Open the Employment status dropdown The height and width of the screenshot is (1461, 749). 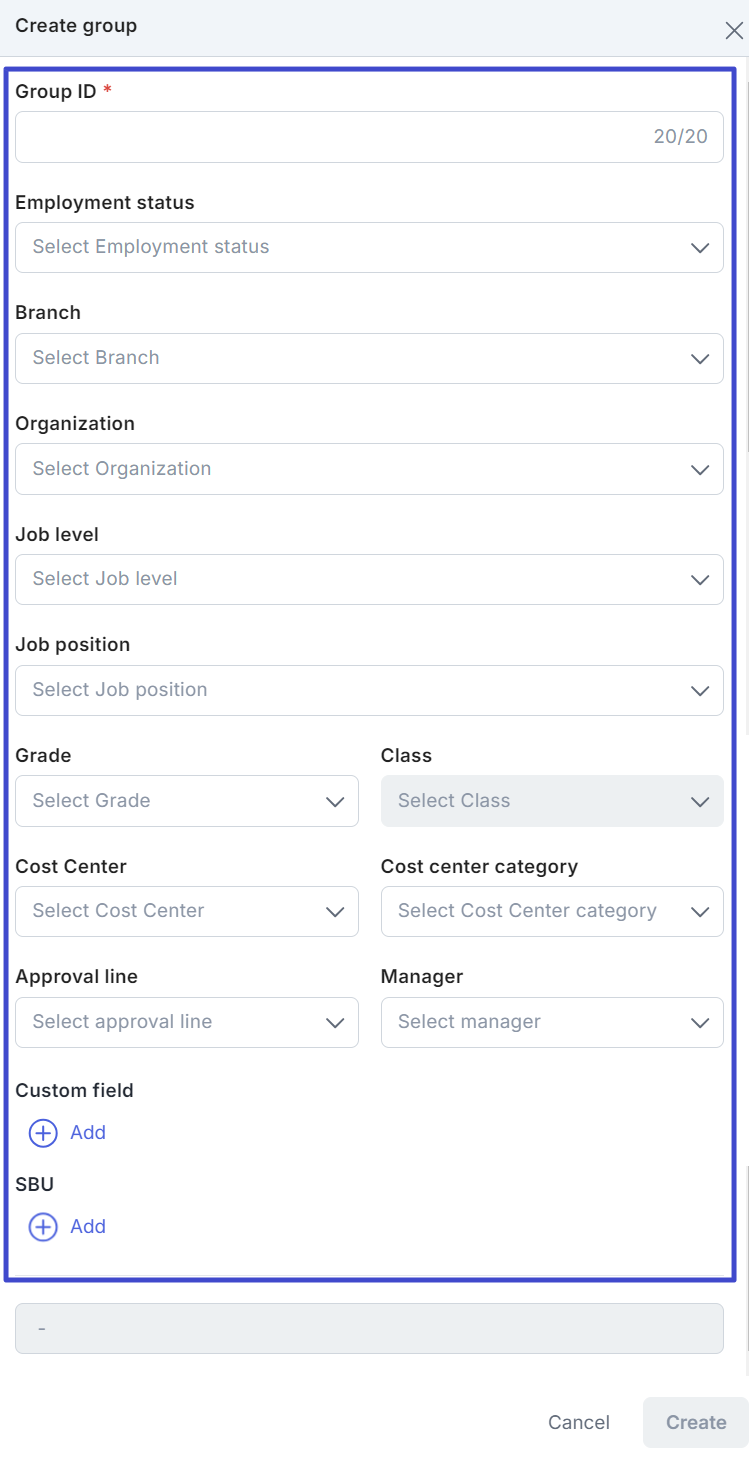(x=369, y=247)
